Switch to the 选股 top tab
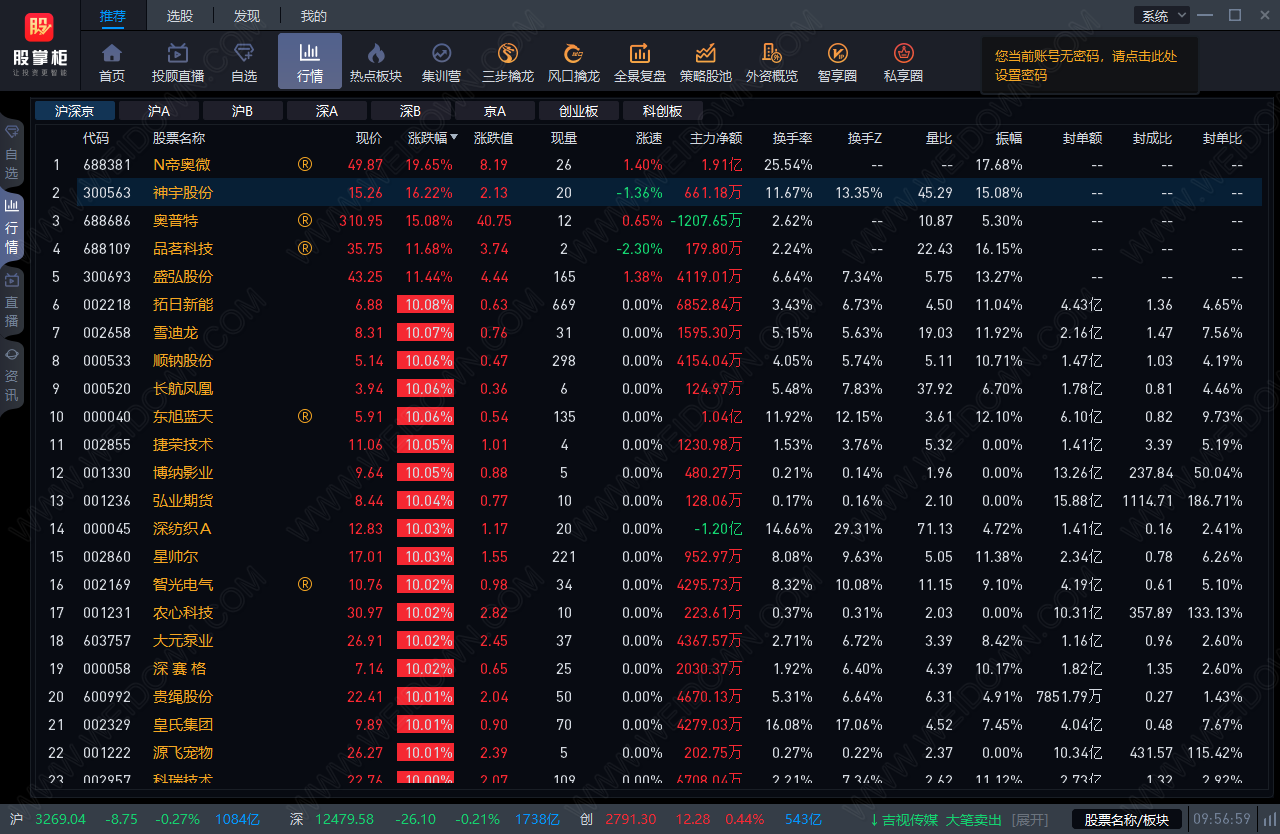The height and width of the screenshot is (834, 1280). pos(179,16)
